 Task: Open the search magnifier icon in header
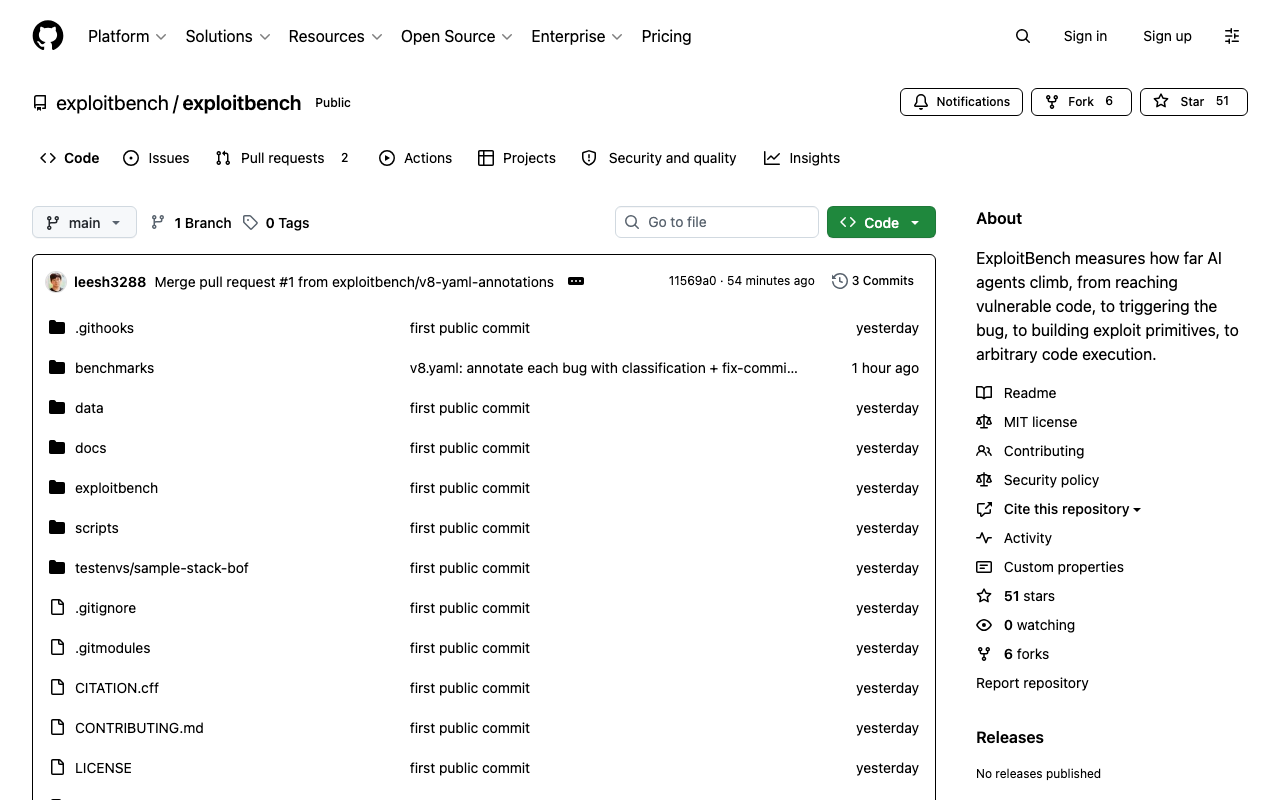coord(1022,36)
